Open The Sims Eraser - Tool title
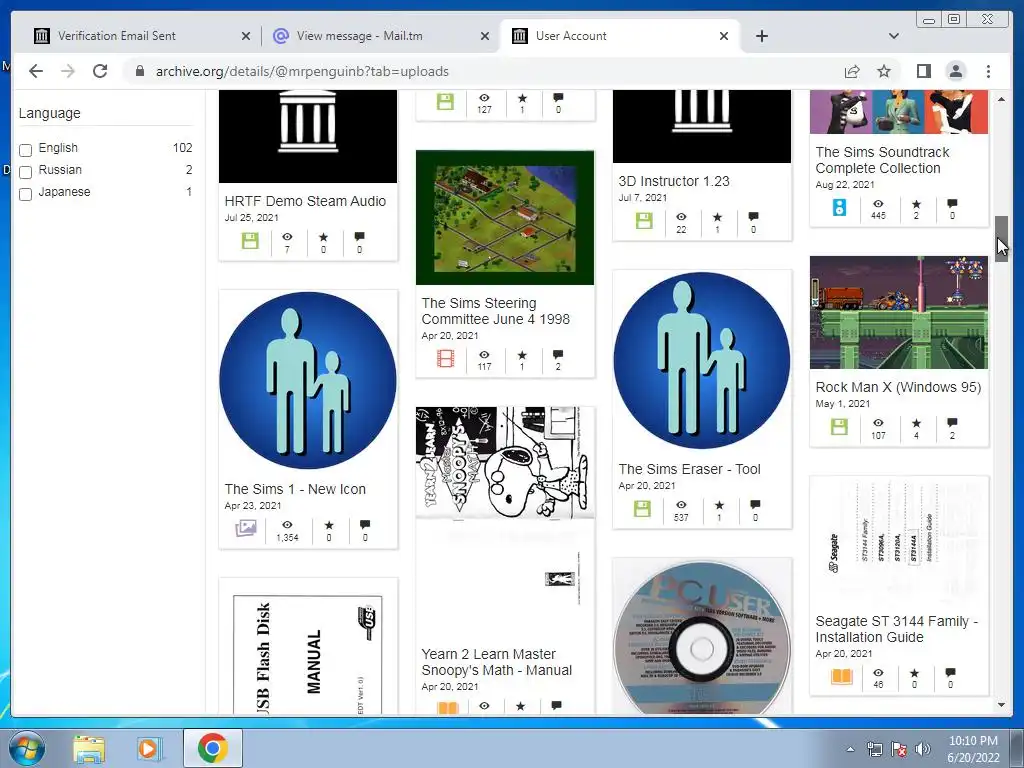1024x768 pixels. pyautogui.click(x=689, y=469)
